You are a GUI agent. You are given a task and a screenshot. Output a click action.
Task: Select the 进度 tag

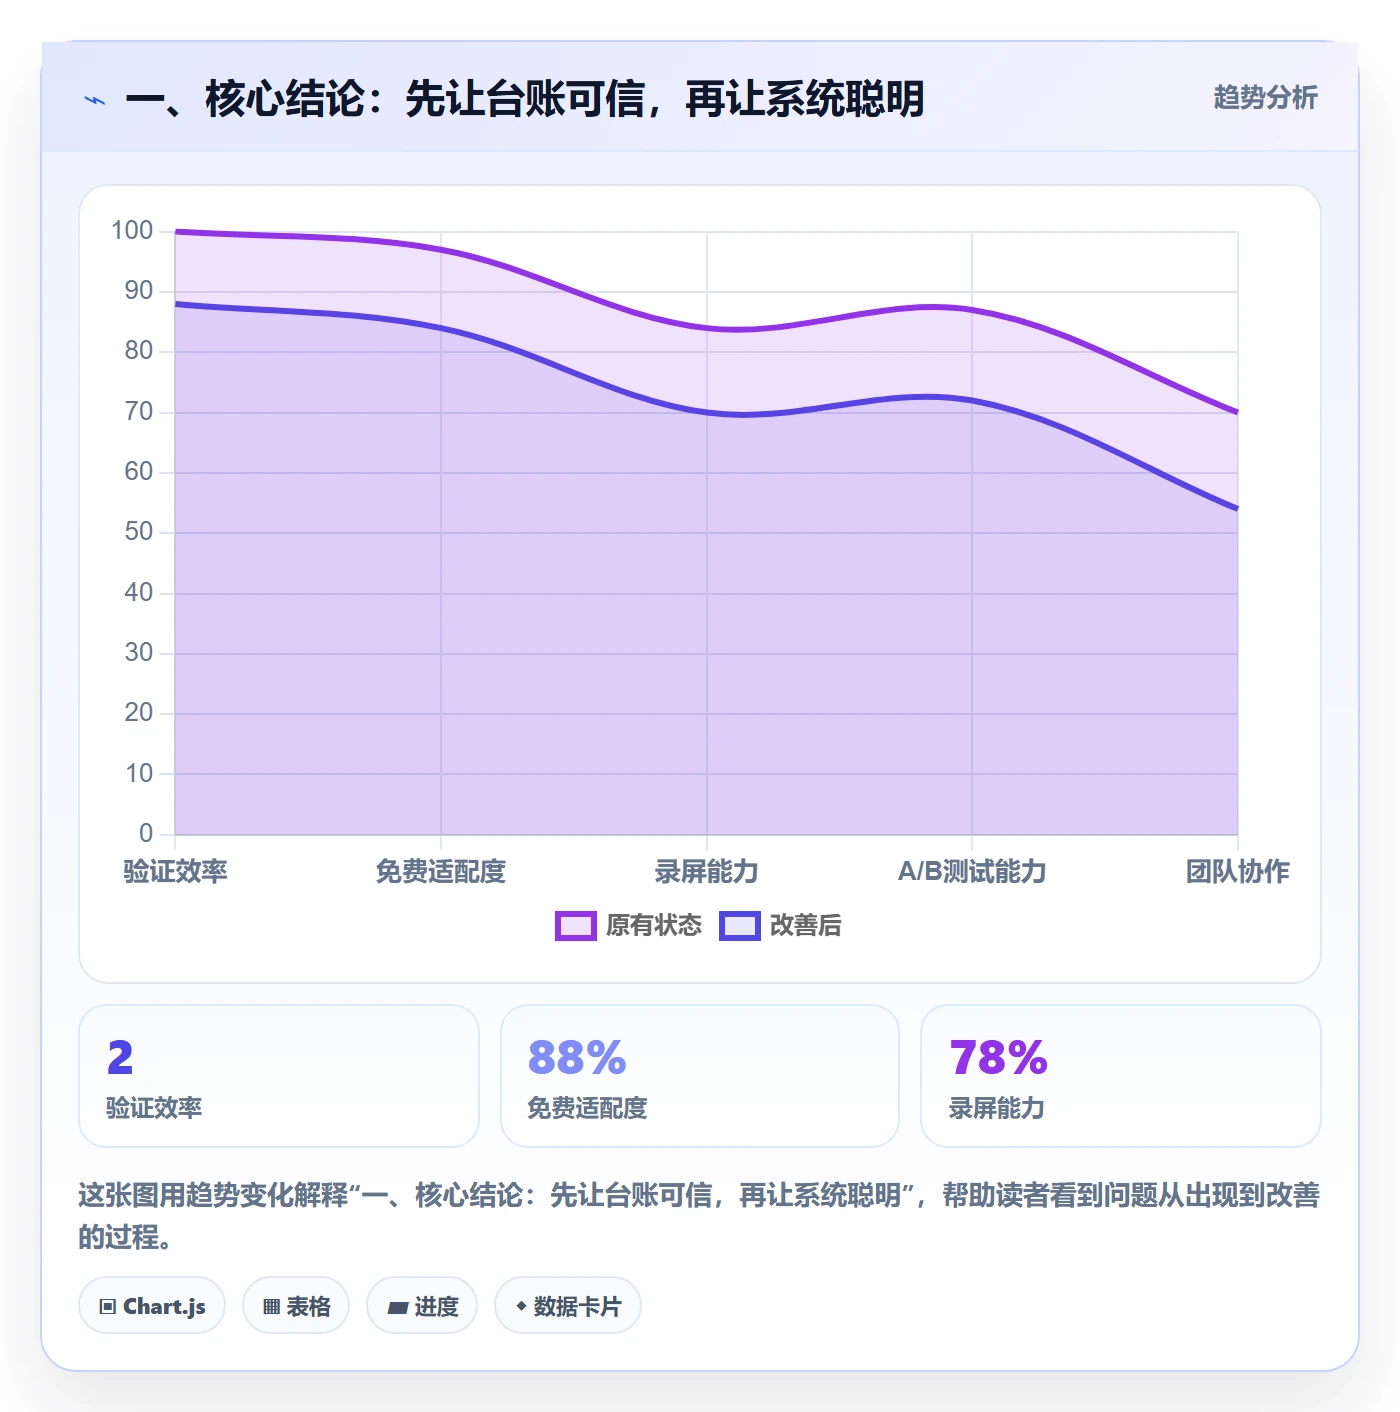[422, 1306]
